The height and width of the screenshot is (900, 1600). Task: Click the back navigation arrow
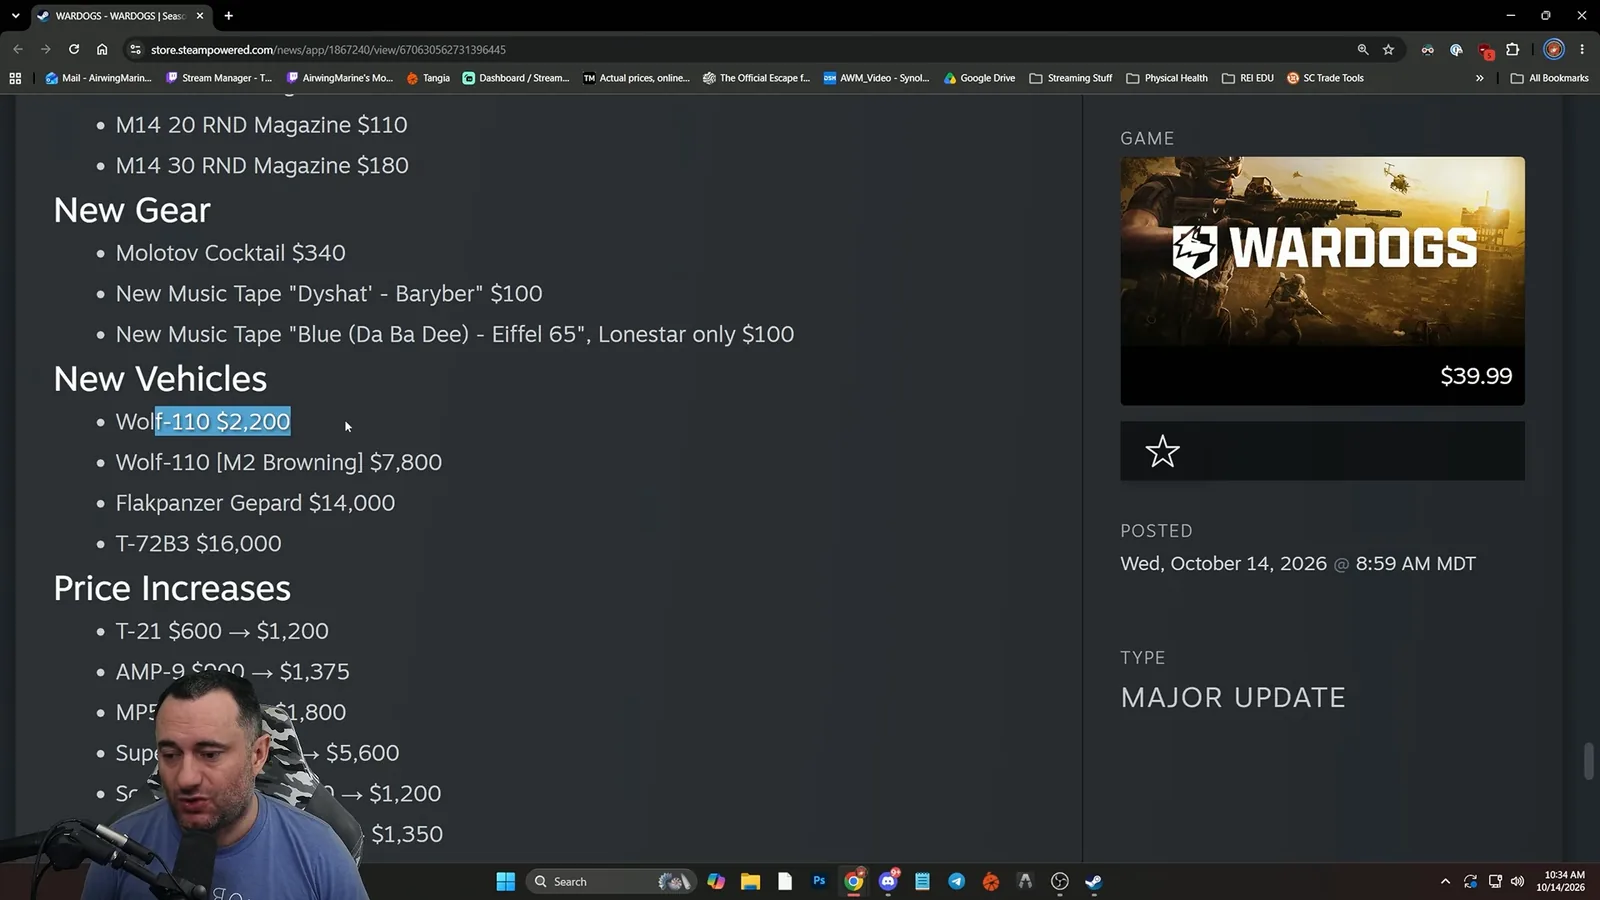[x=18, y=49]
